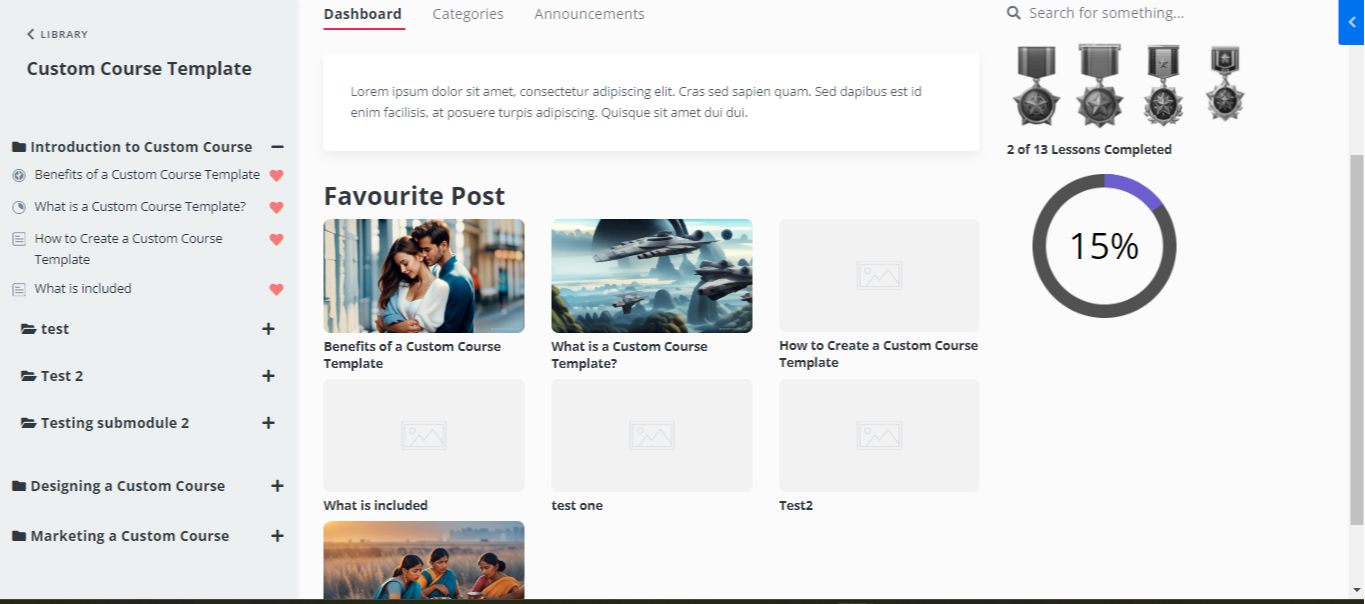Select the first achievement medal badge

(x=1035, y=85)
